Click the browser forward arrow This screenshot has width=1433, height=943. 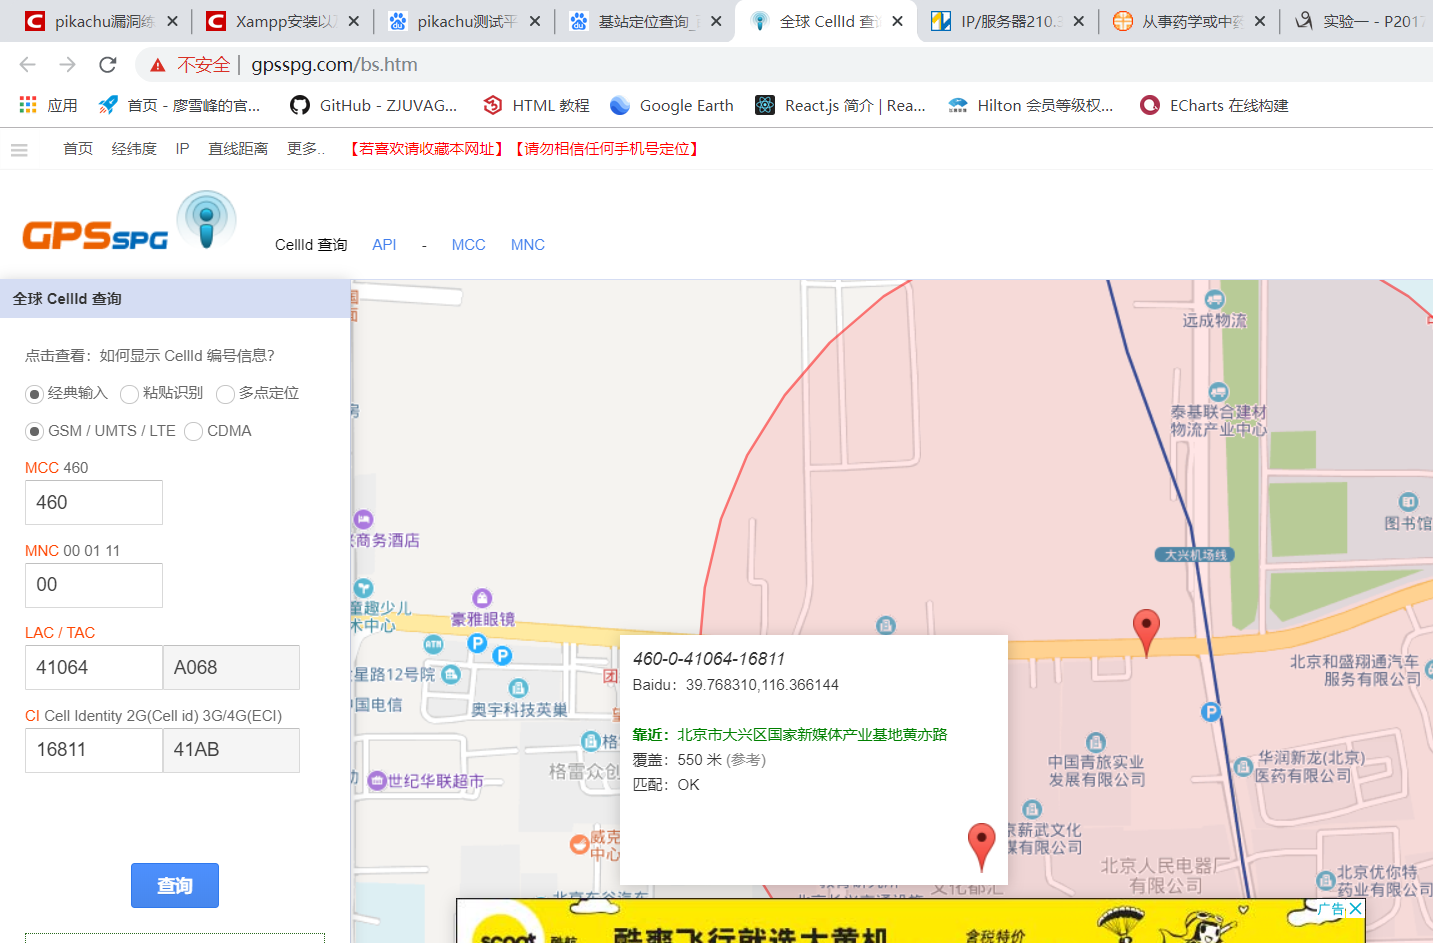pyautogui.click(x=67, y=65)
